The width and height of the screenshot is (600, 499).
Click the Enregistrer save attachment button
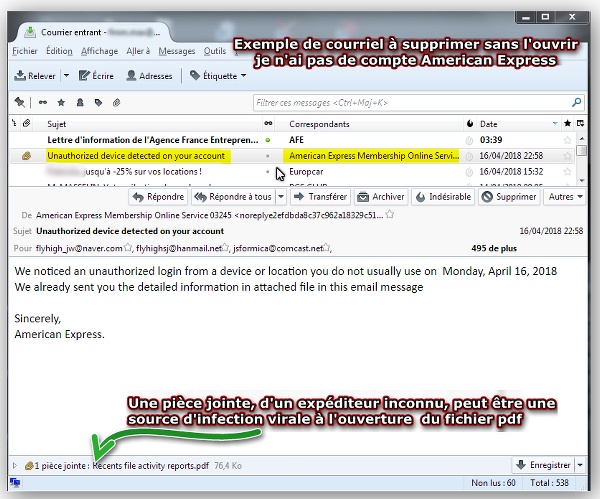pyautogui.click(x=543, y=465)
